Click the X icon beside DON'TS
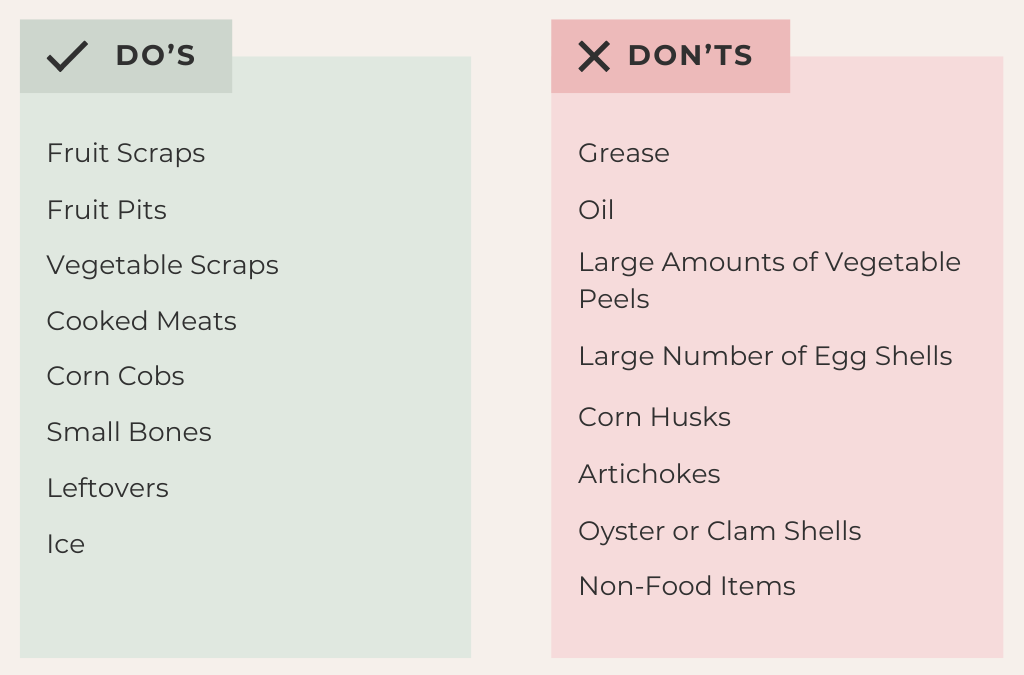Viewport: 1024px width, 675px height. click(x=593, y=56)
